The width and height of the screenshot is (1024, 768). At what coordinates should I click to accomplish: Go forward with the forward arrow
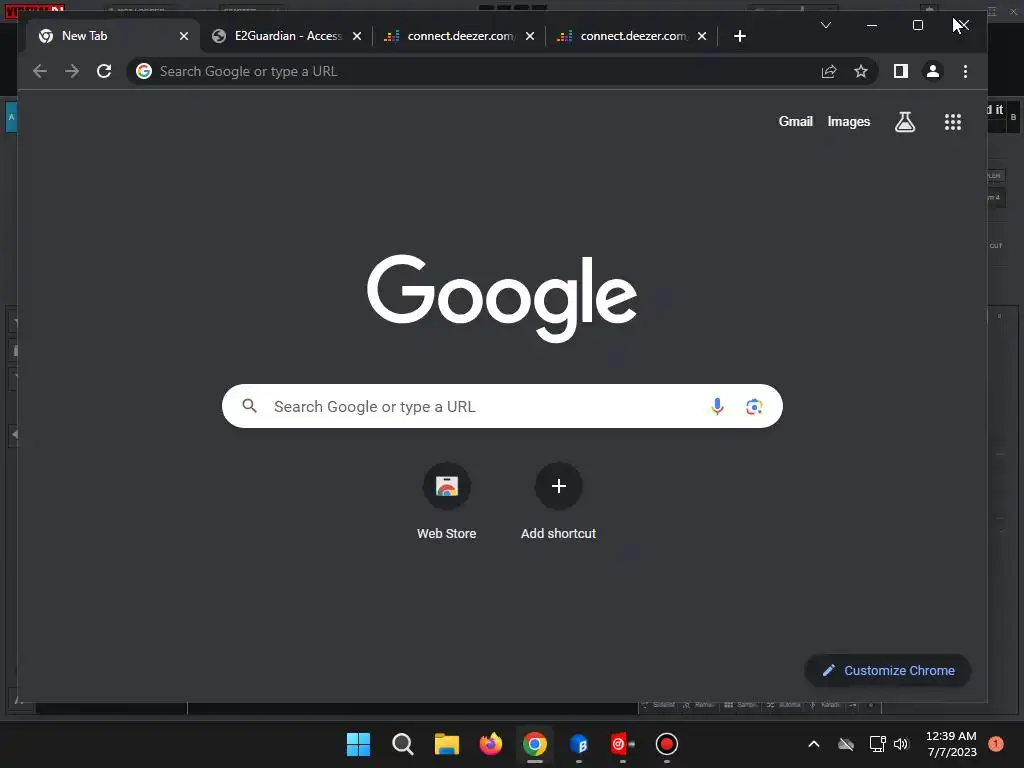(72, 71)
